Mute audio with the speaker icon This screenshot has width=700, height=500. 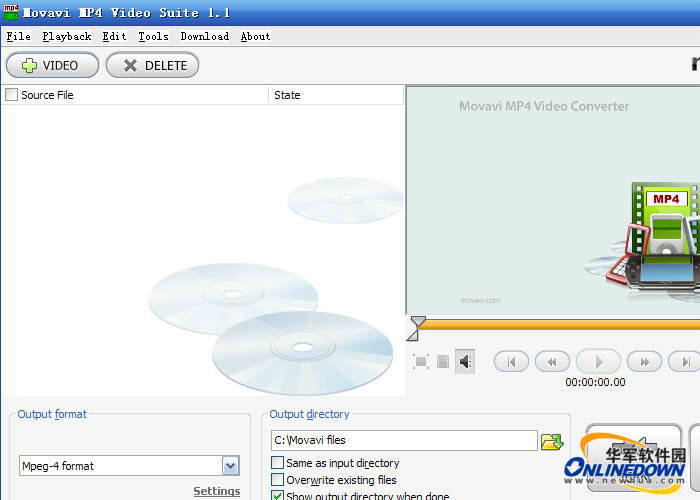click(465, 361)
